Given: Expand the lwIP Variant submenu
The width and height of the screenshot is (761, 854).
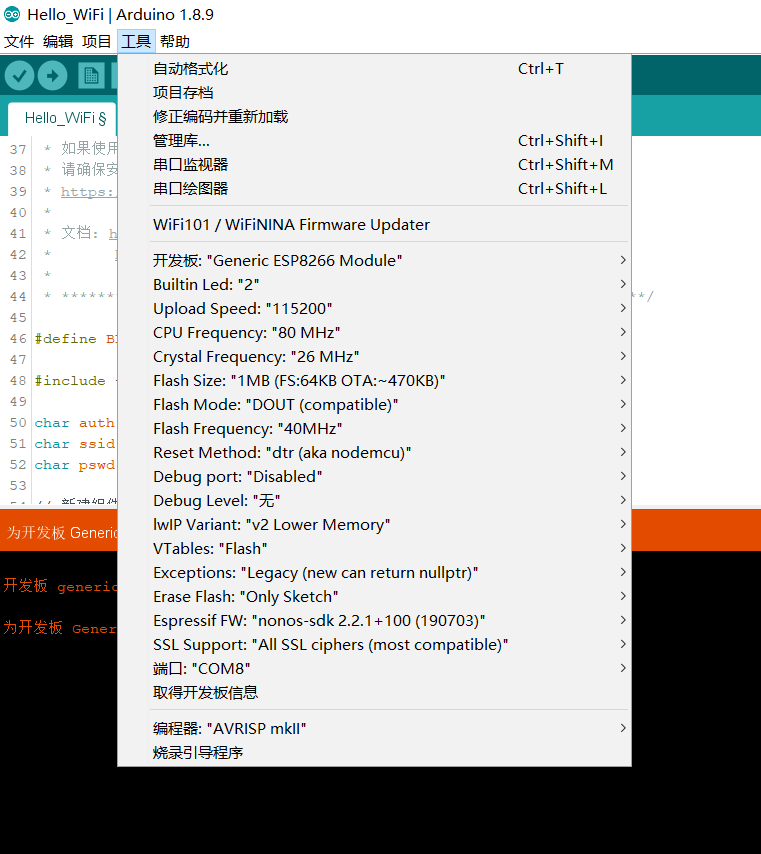Looking at the screenshot, I should (374, 524).
